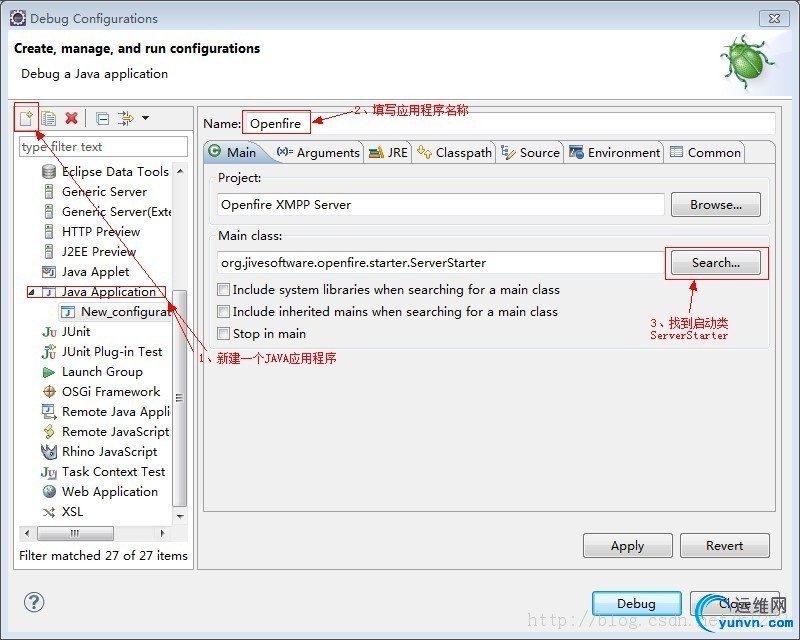Click the tree vertical scrollbar thumb
Screen dimensions: 800x640
tap(180, 398)
